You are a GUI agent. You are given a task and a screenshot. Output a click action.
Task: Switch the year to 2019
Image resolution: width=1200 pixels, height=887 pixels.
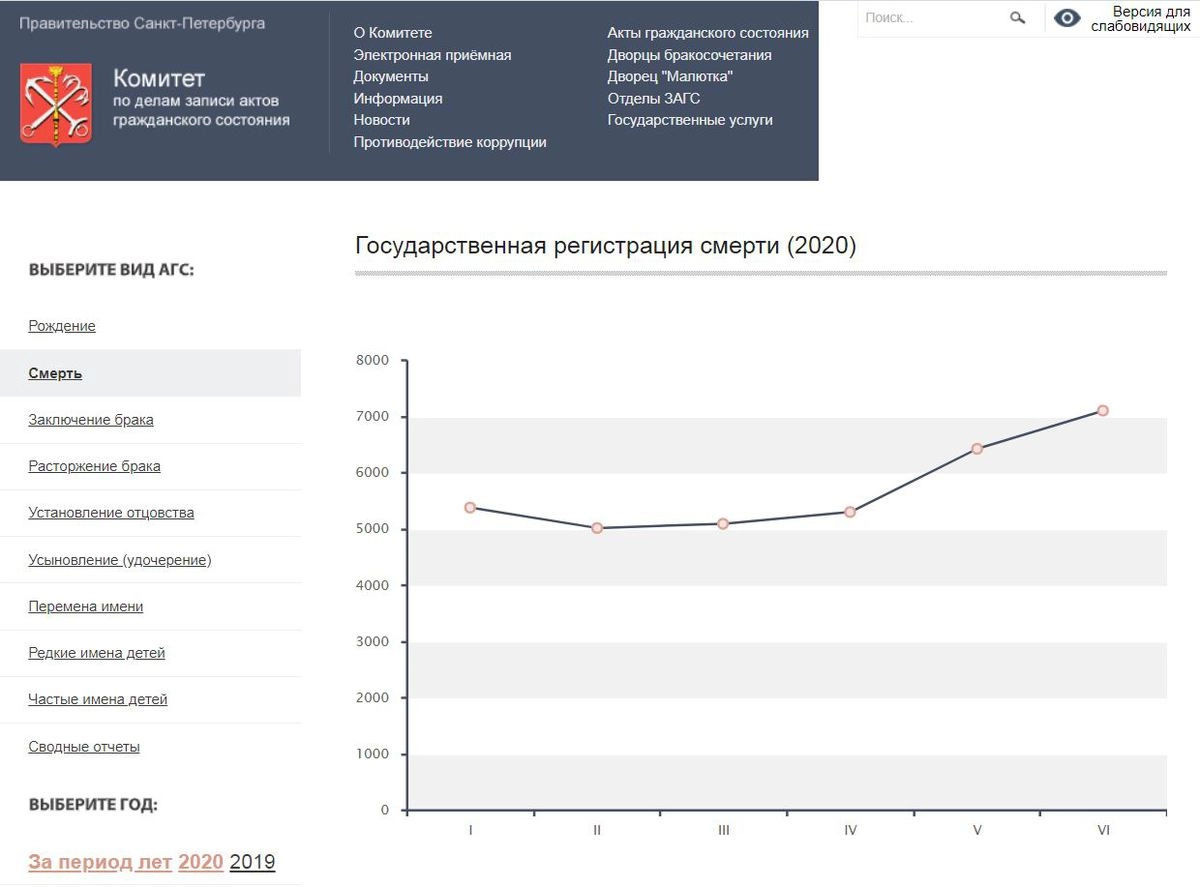click(252, 862)
